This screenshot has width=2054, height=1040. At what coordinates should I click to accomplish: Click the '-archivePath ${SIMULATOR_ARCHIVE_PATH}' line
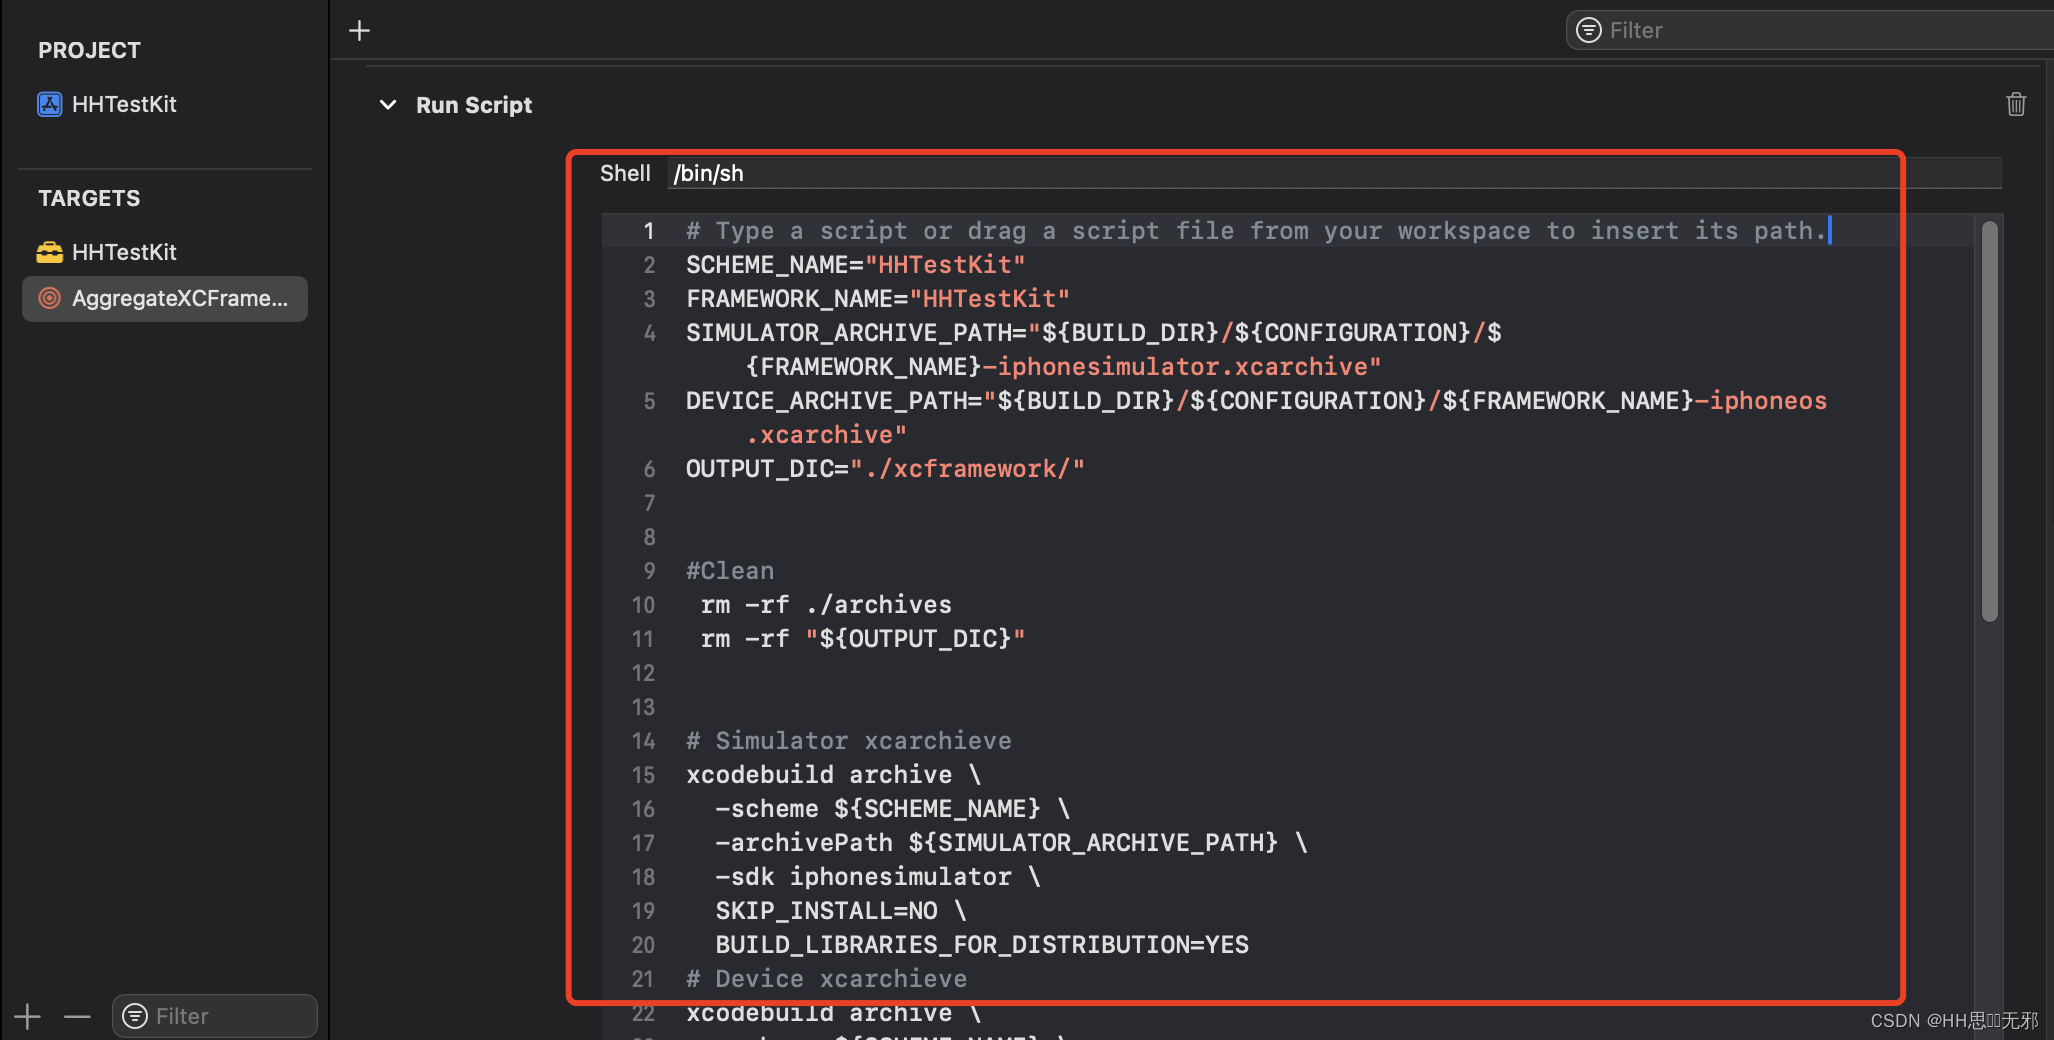coord(1011,843)
